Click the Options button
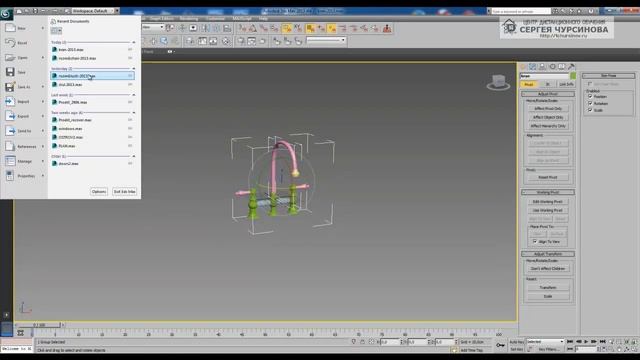 tap(99, 191)
